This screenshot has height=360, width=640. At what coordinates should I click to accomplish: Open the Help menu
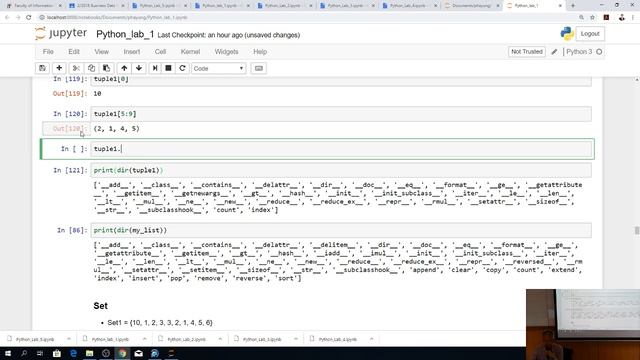pos(260,52)
